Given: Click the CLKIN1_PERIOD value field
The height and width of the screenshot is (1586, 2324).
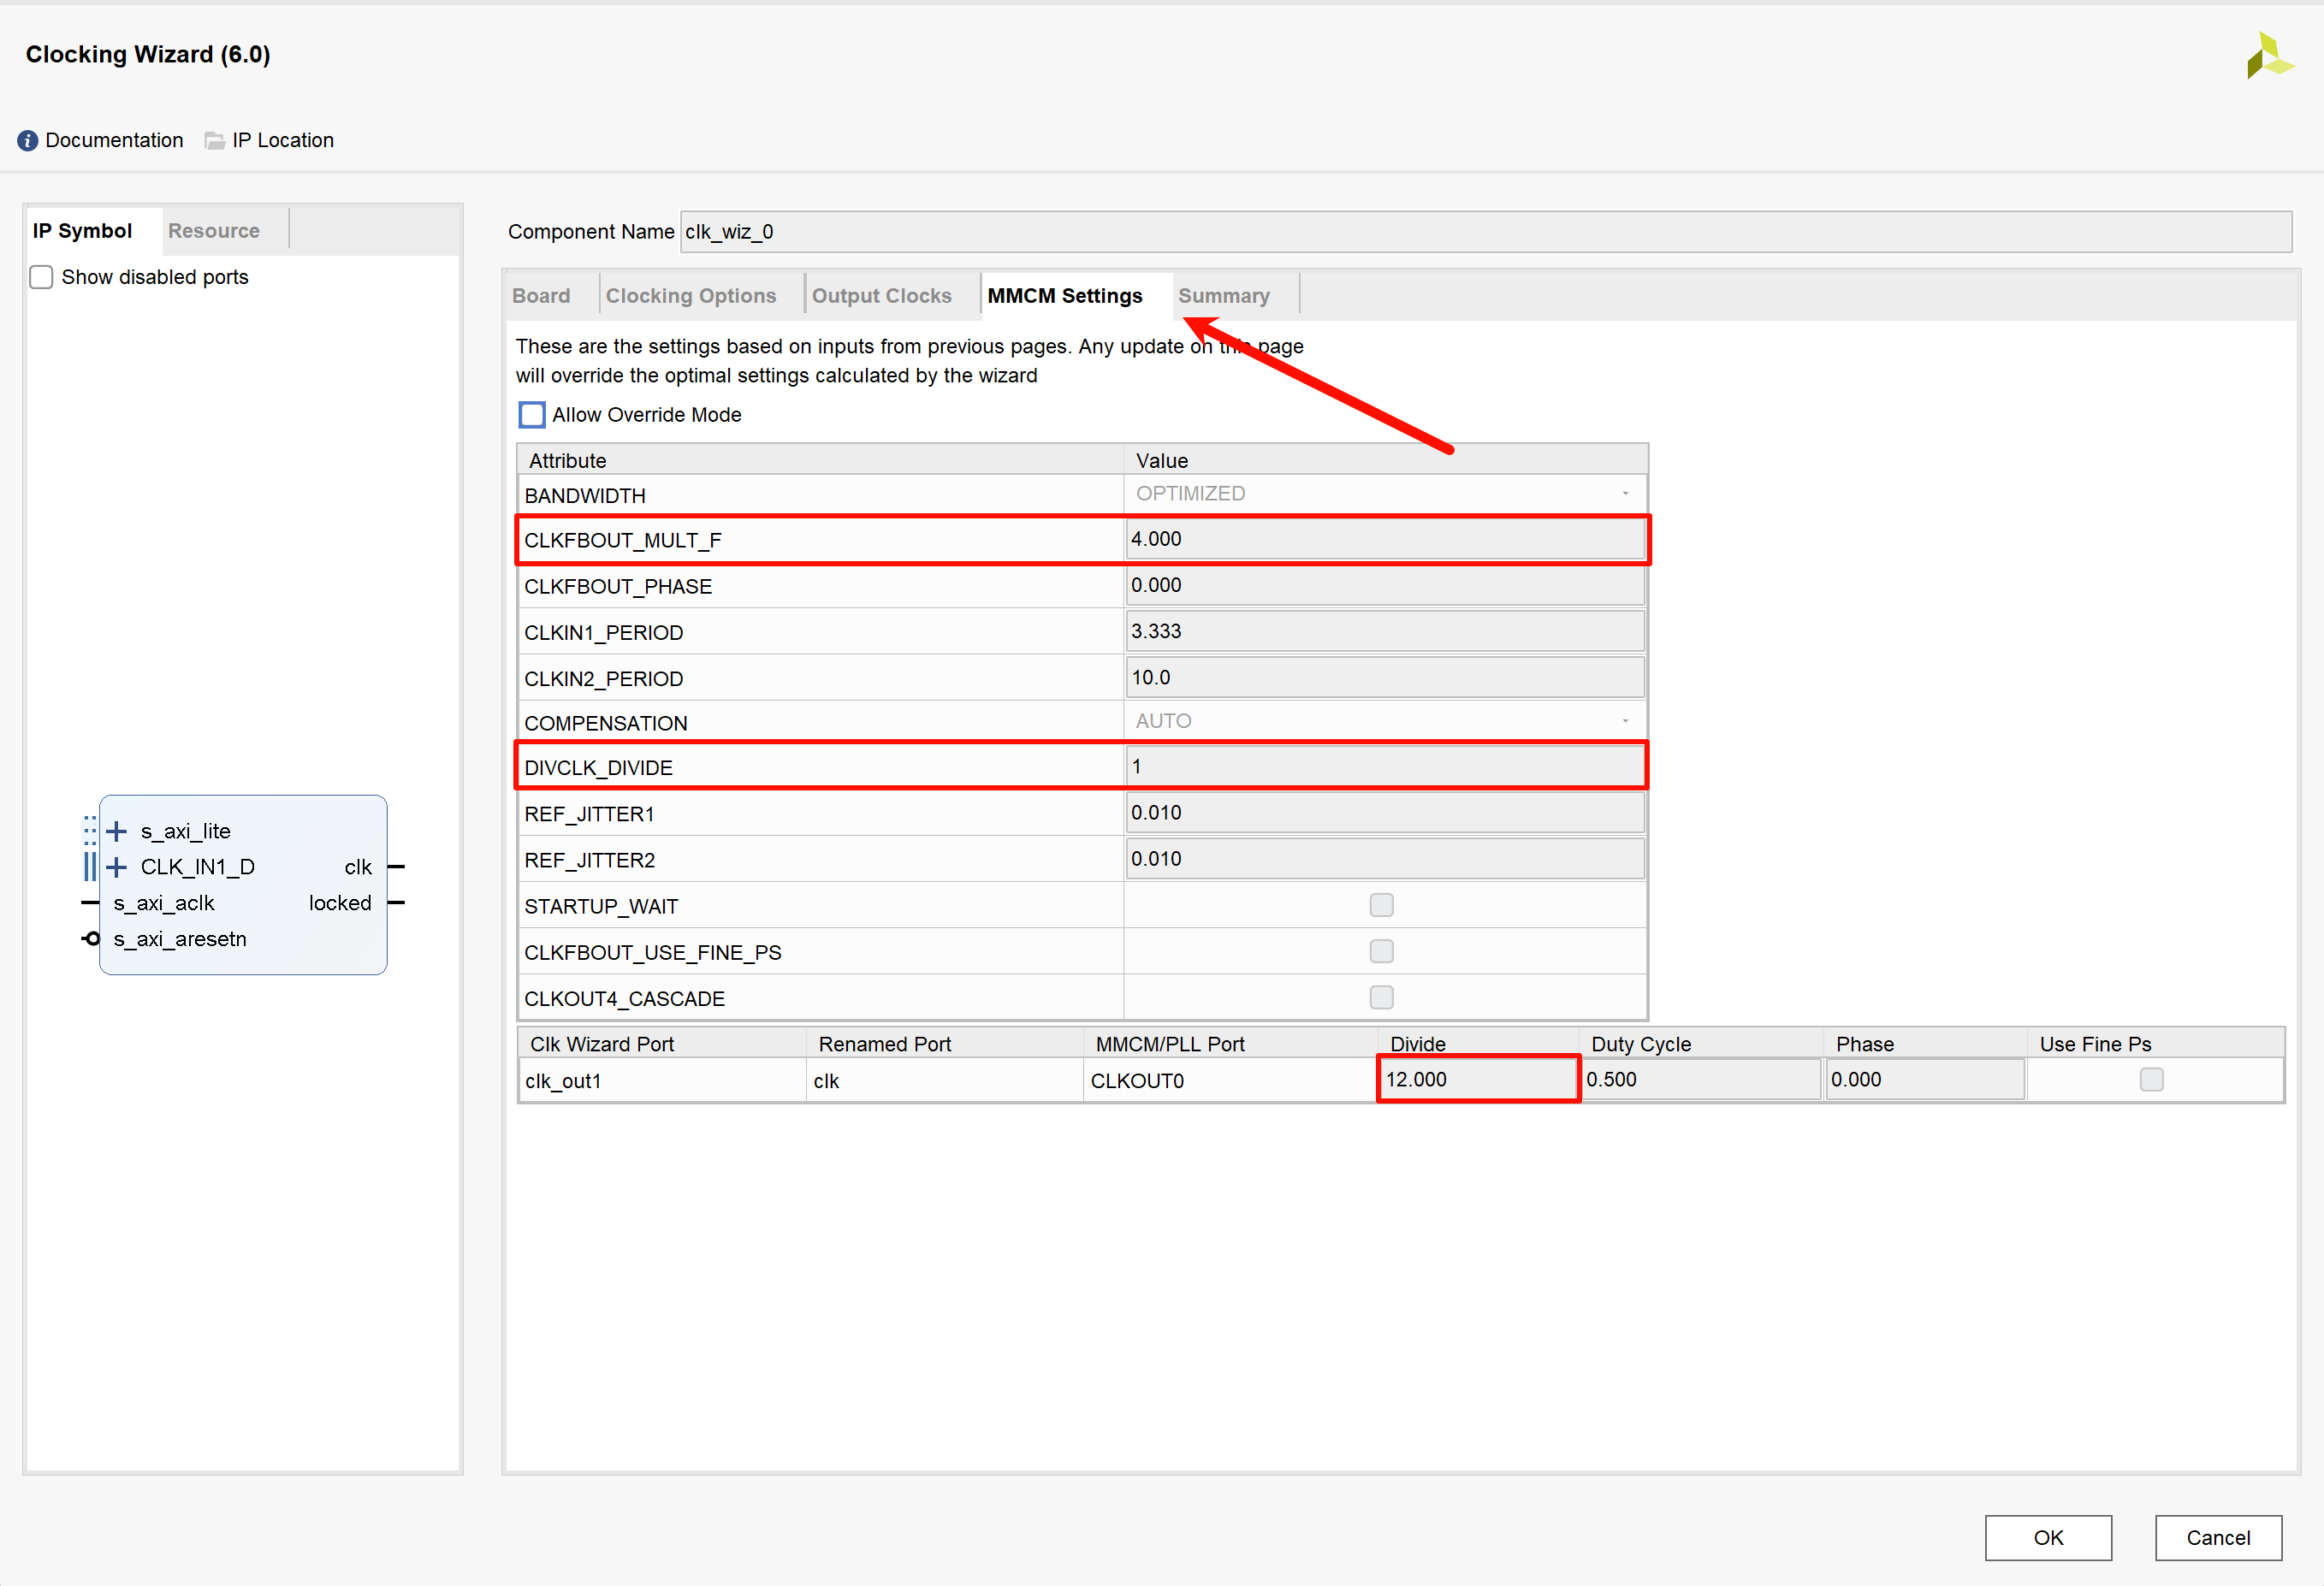Looking at the screenshot, I should [x=1385, y=631].
